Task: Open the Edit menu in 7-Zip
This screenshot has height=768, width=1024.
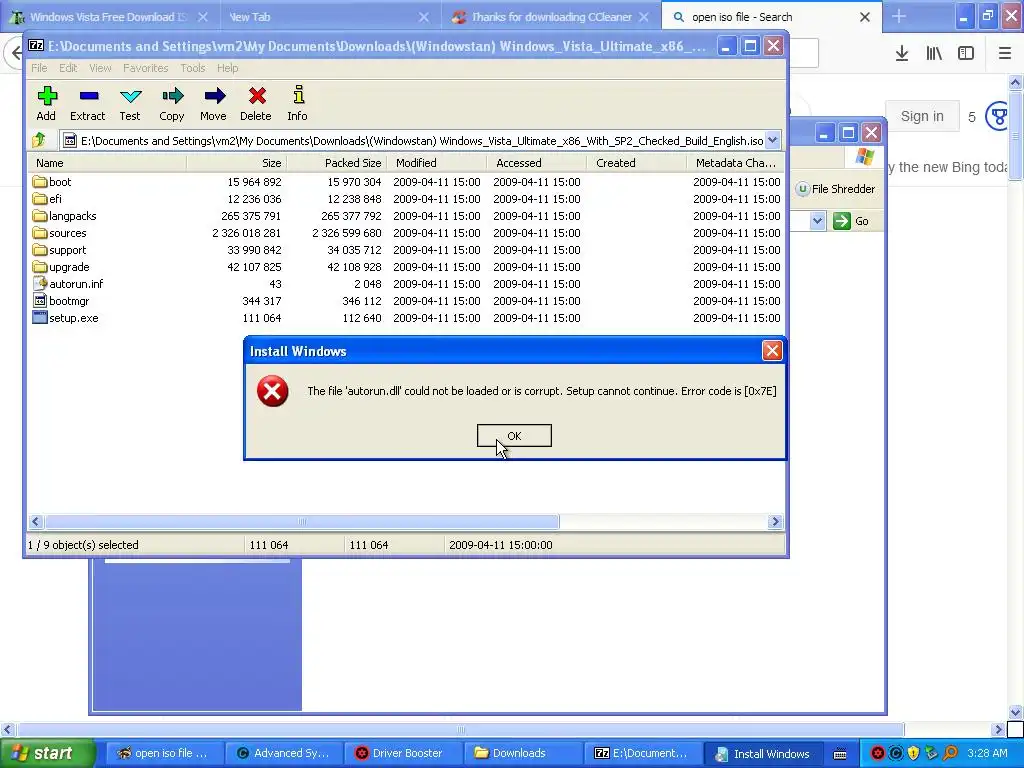Action: [68, 68]
